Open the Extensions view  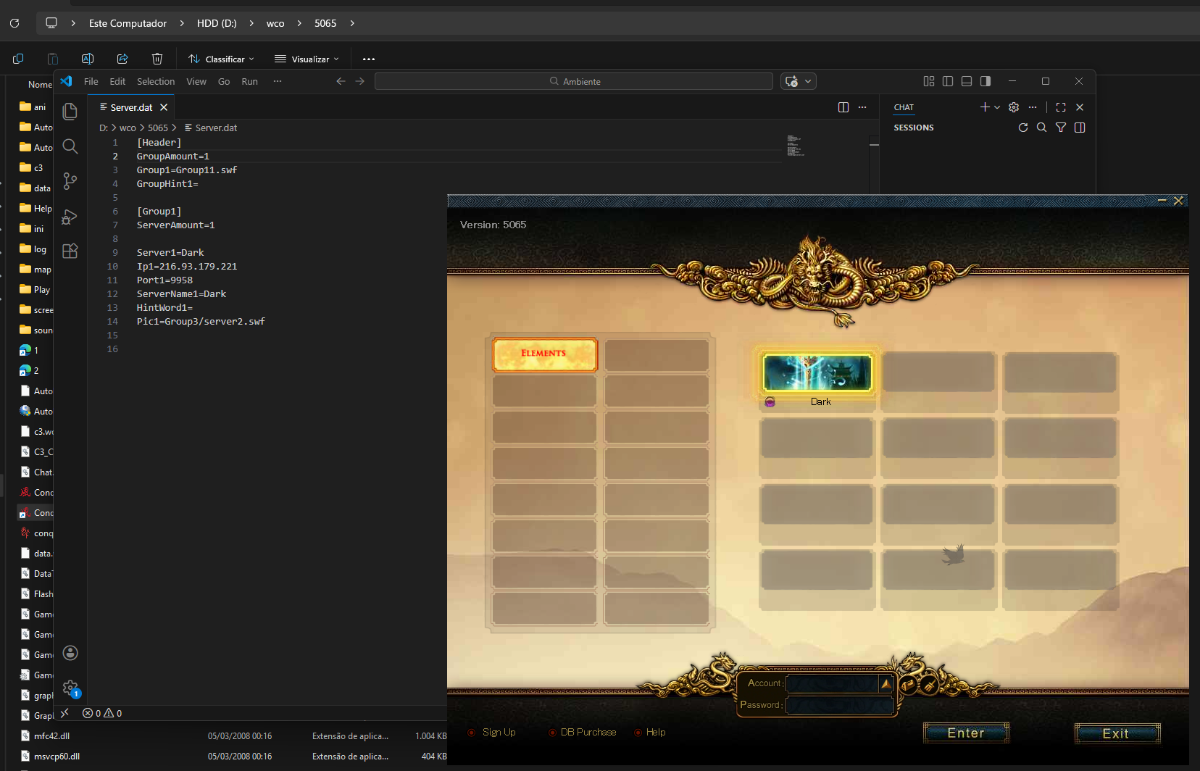click(x=70, y=251)
